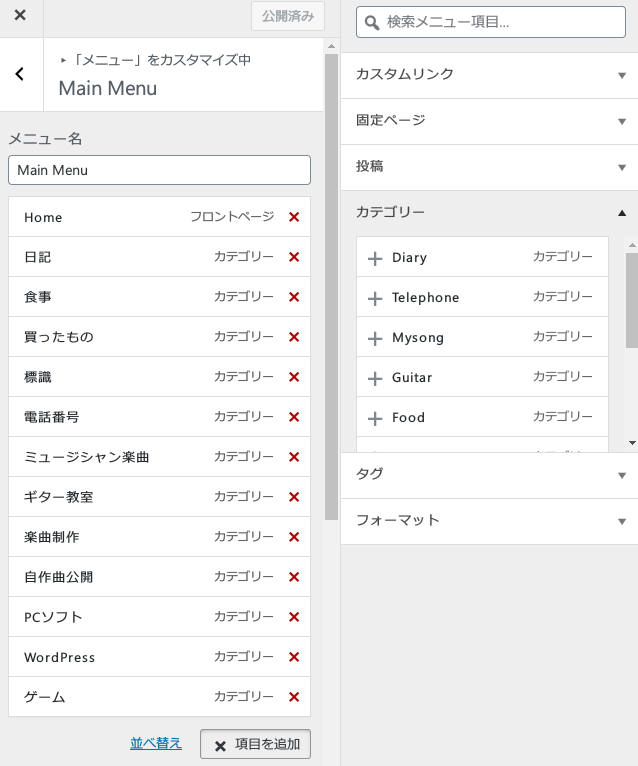Collapse the カテゴリー section
The height and width of the screenshot is (766, 638).
tap(489, 212)
